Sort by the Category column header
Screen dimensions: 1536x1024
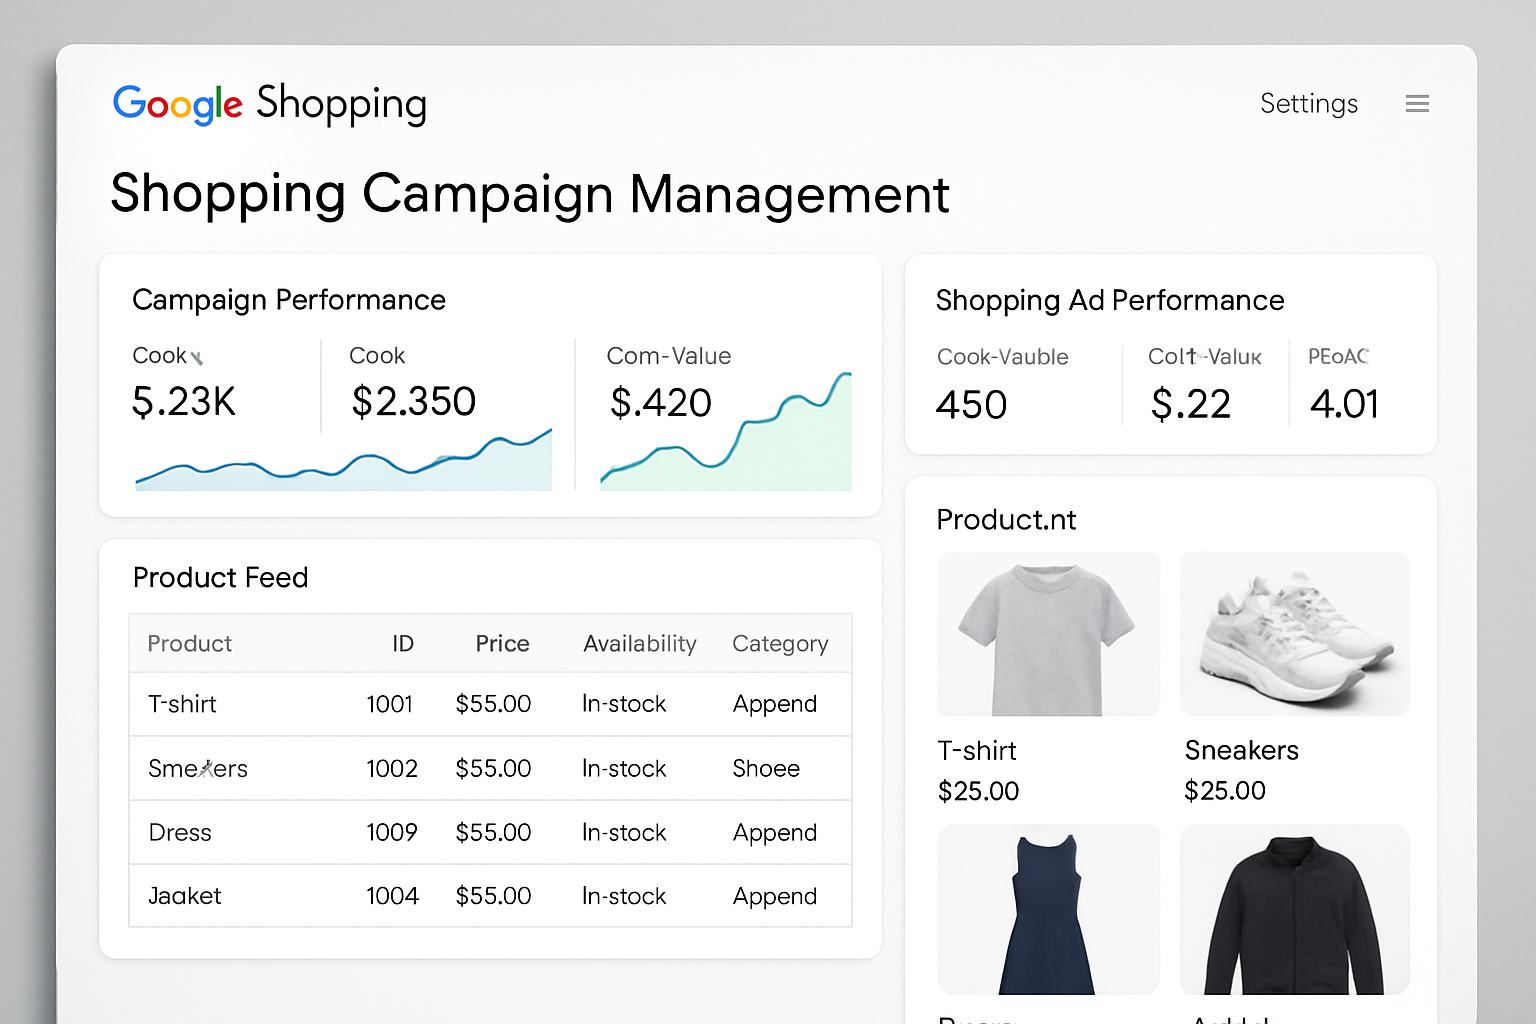click(x=780, y=644)
